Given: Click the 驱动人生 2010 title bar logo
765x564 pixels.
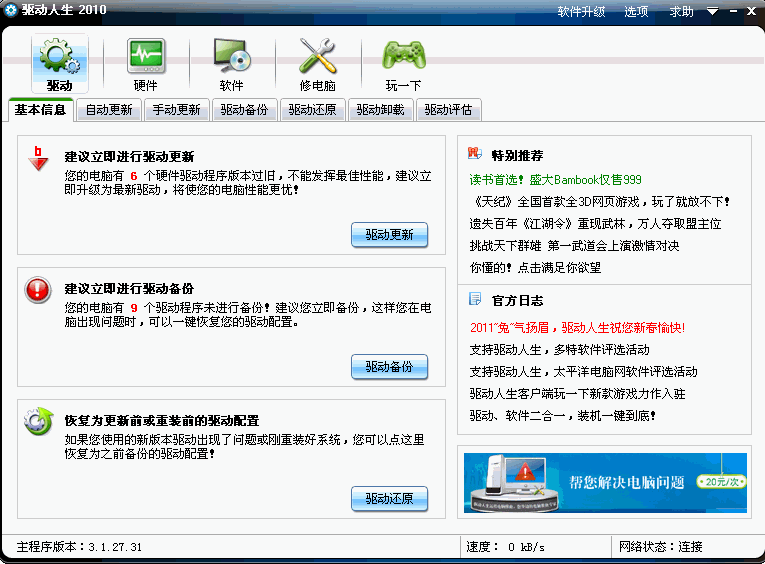Looking at the screenshot, I should (11, 10).
